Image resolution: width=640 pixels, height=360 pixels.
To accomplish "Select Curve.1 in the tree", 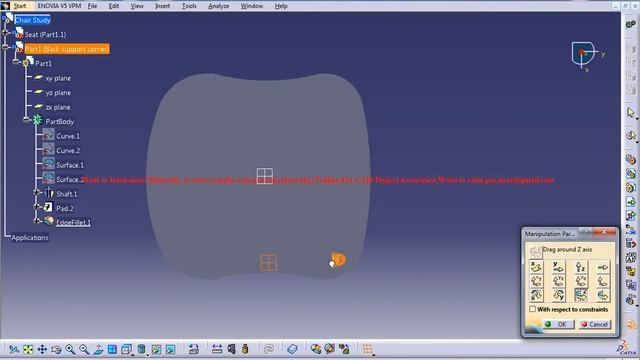I will (x=68, y=136).
